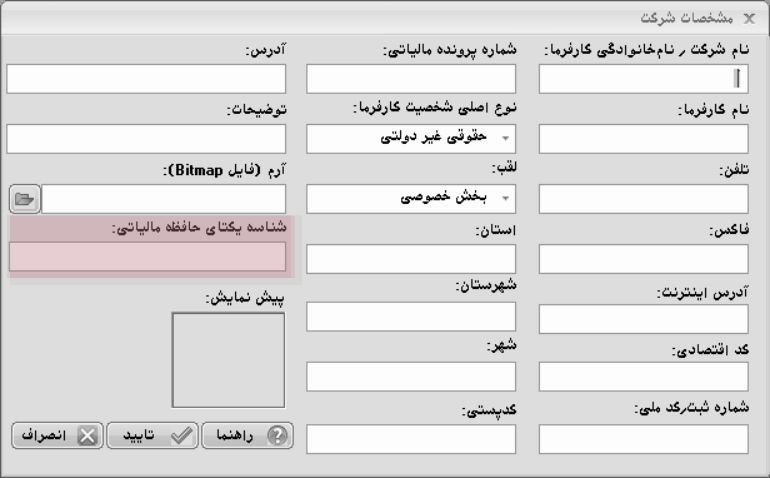770x478 pixels.
Task: Click the شناسه یکتای حافظه مالیاتی field
Action: 147,257
